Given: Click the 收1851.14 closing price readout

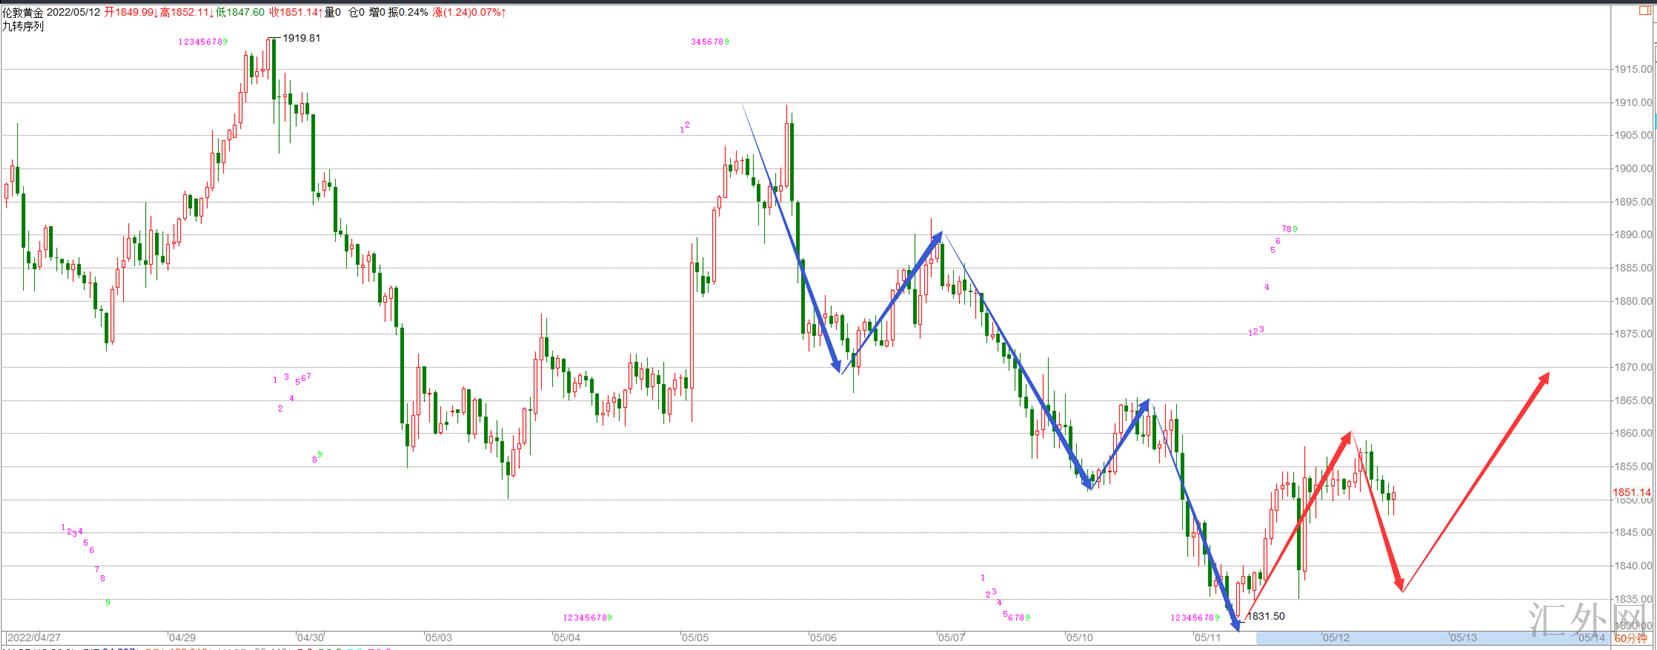Looking at the screenshot, I should click(294, 12).
